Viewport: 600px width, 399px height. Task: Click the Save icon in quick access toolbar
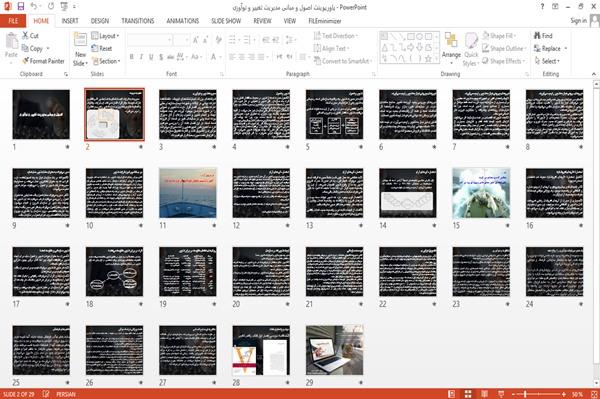coord(21,6)
